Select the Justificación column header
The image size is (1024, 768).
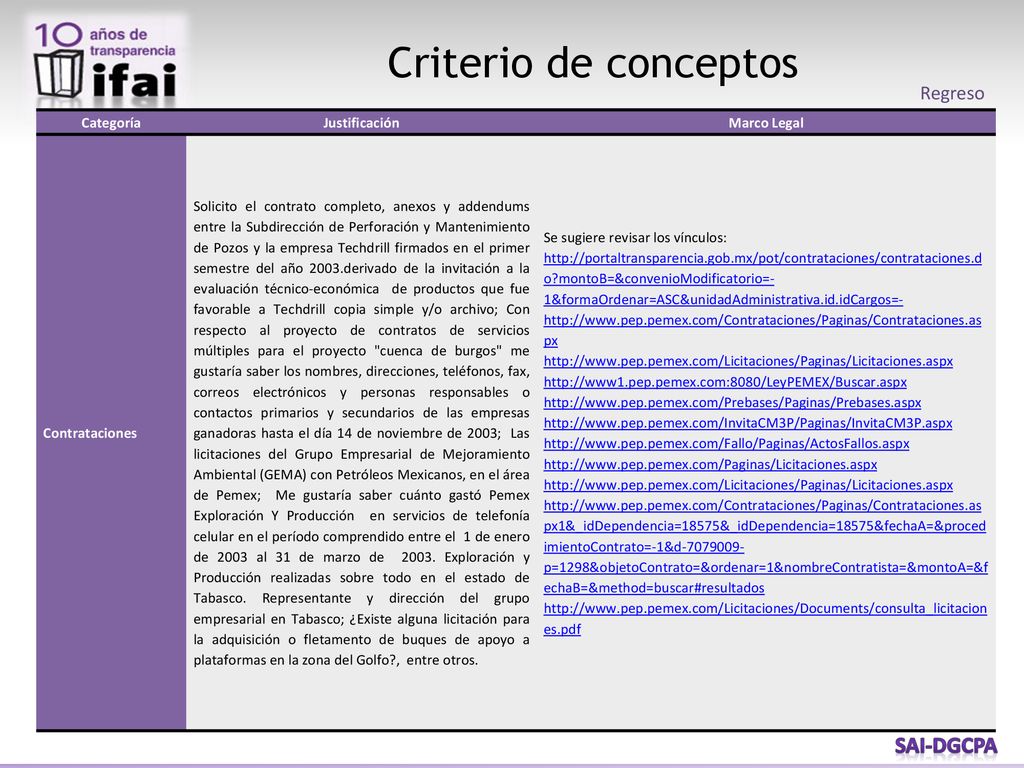click(x=361, y=123)
